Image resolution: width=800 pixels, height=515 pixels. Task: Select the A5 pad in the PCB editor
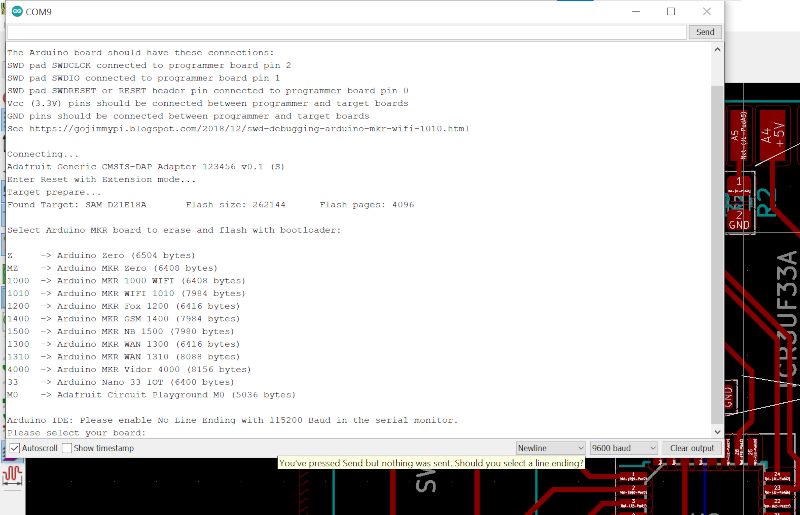(738, 135)
